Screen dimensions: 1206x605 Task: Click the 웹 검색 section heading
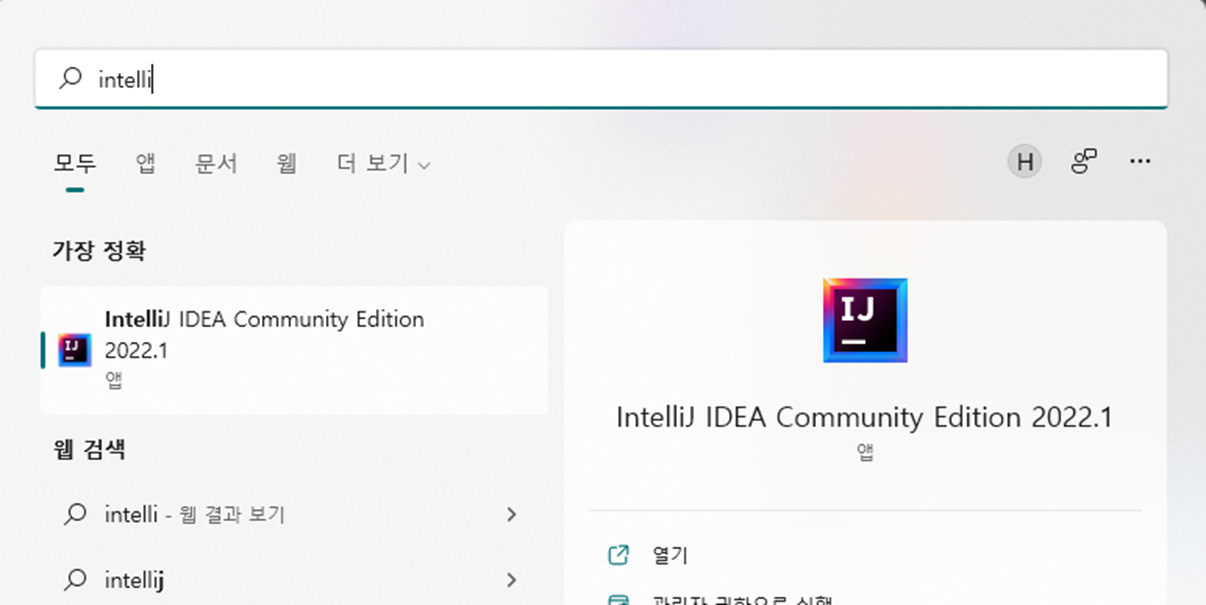coord(89,449)
